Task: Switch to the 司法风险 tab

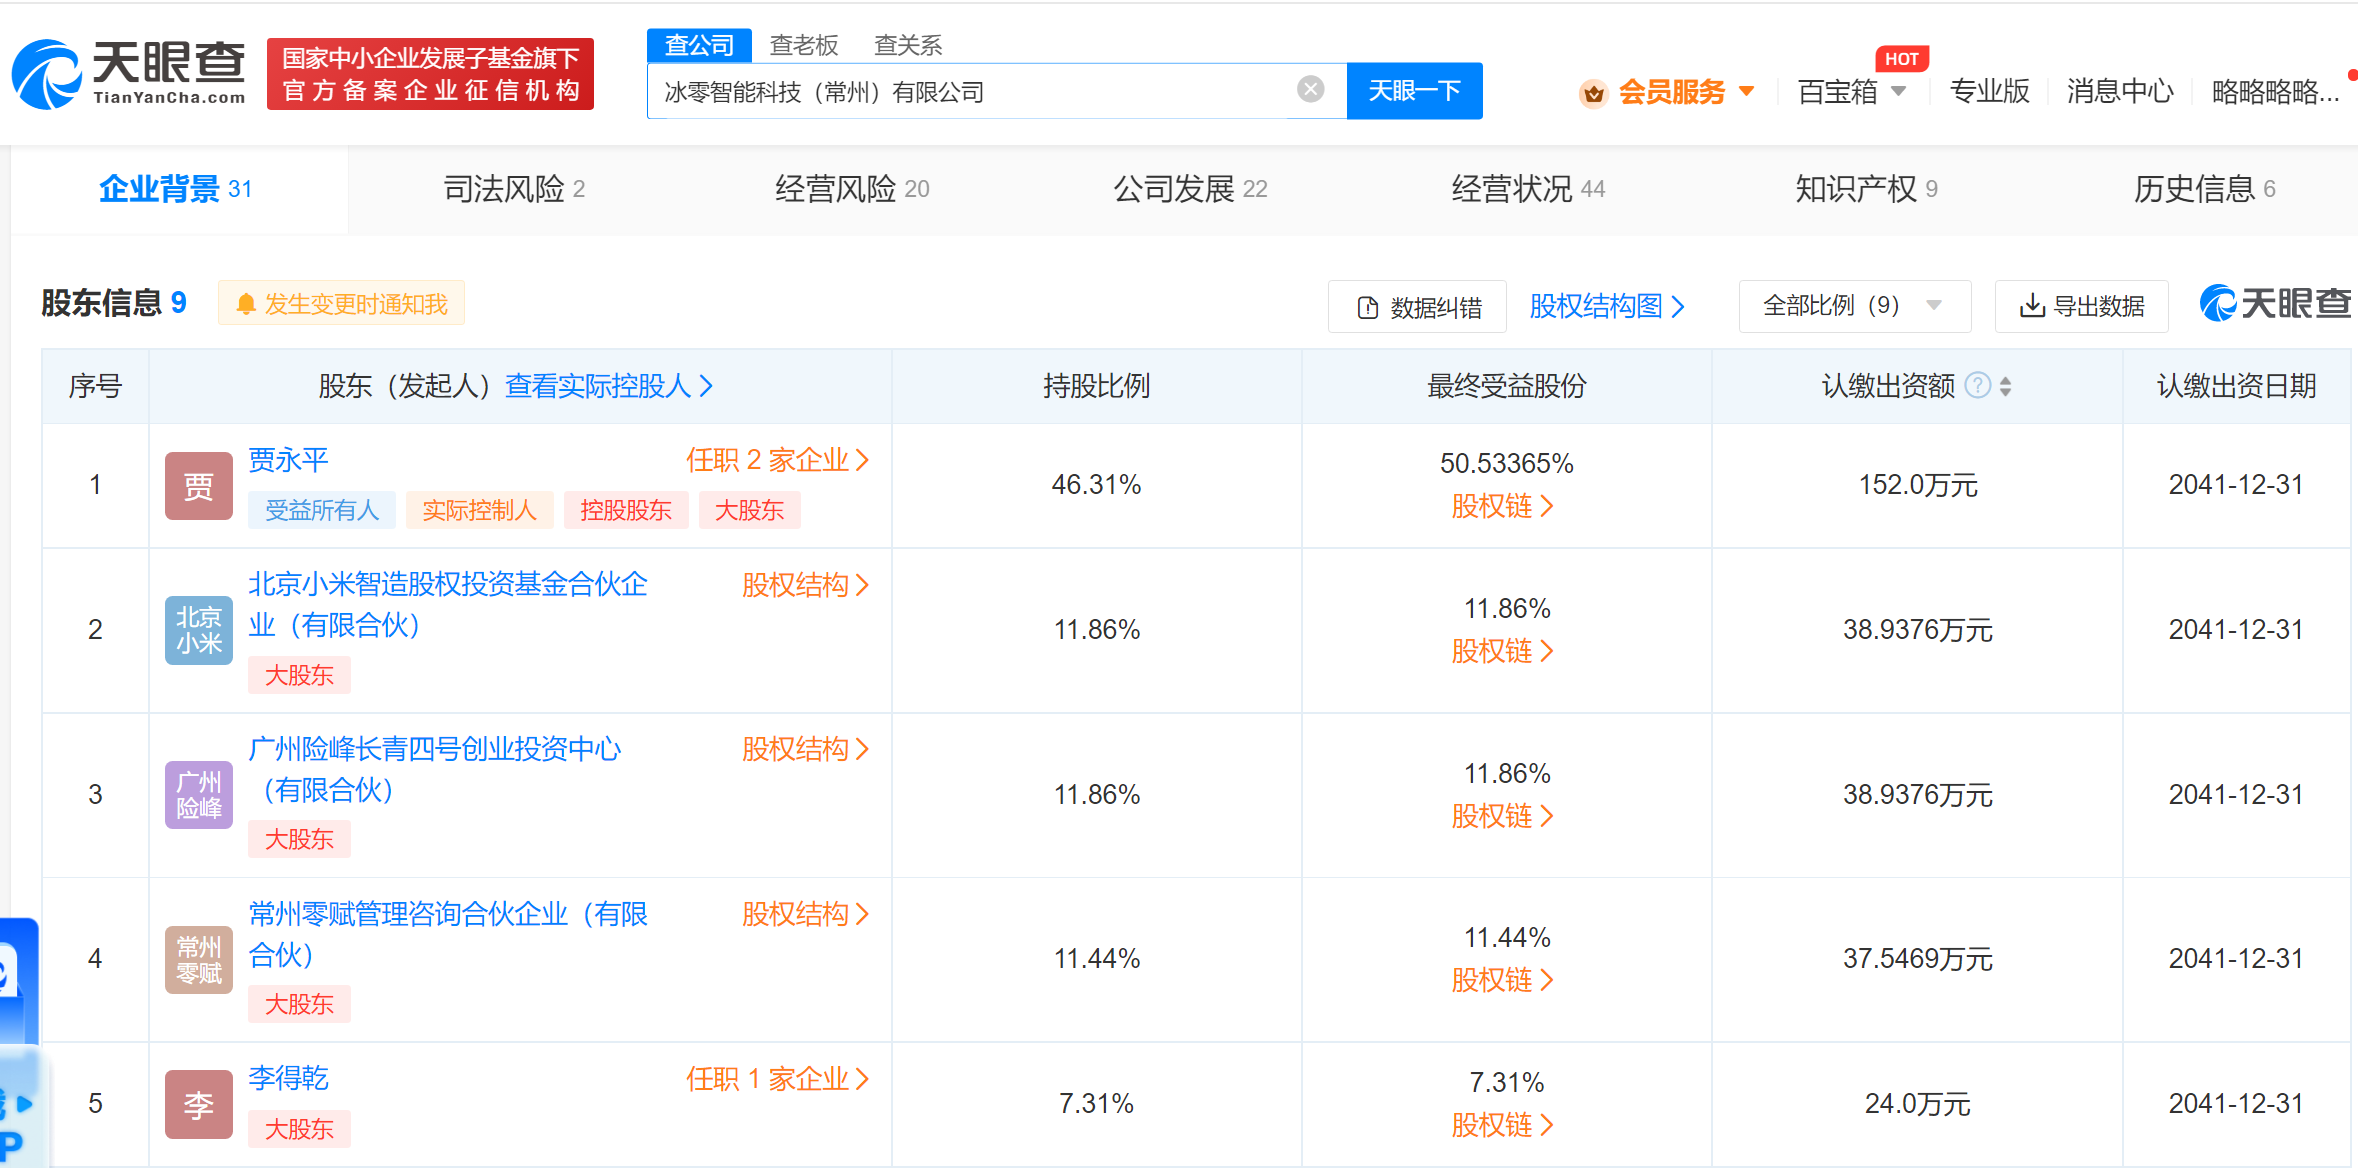Action: pyautogui.click(x=514, y=189)
